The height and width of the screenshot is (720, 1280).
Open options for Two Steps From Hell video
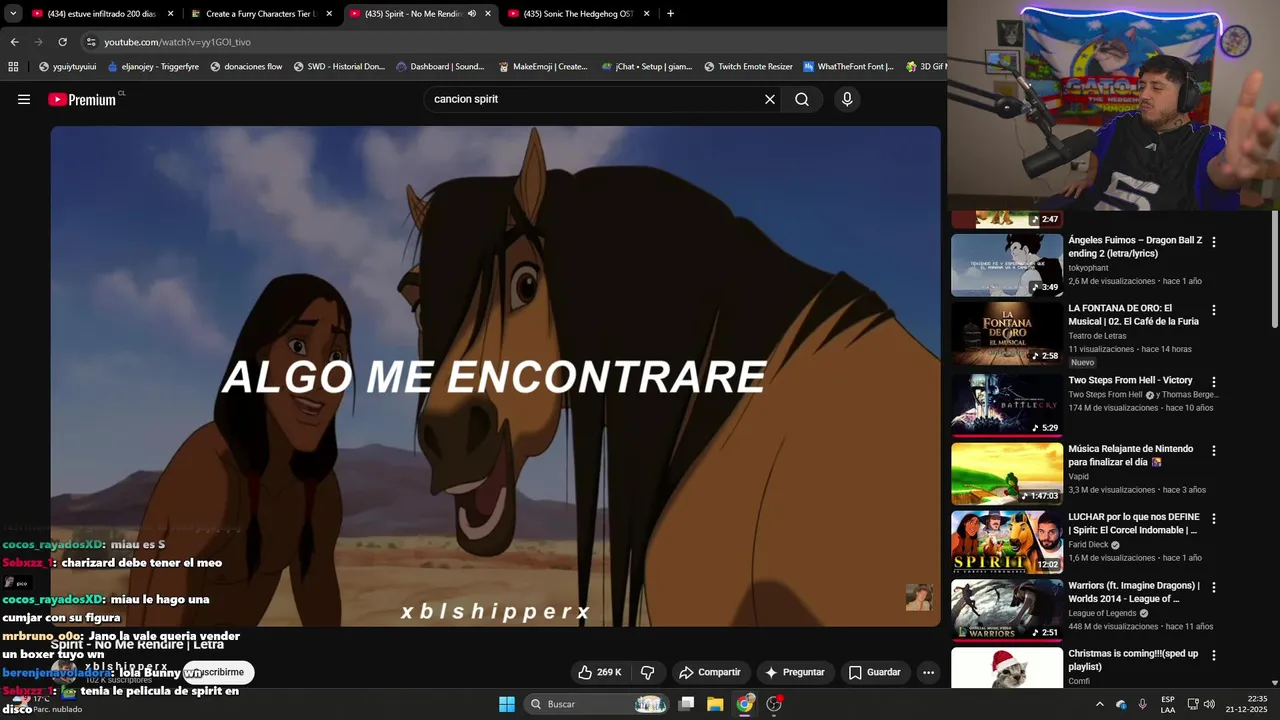tap(1214, 382)
